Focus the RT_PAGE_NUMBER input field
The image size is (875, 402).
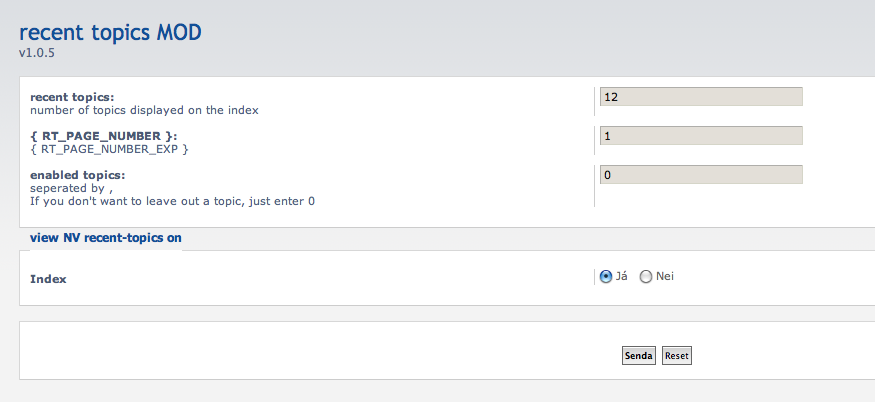[700, 136]
